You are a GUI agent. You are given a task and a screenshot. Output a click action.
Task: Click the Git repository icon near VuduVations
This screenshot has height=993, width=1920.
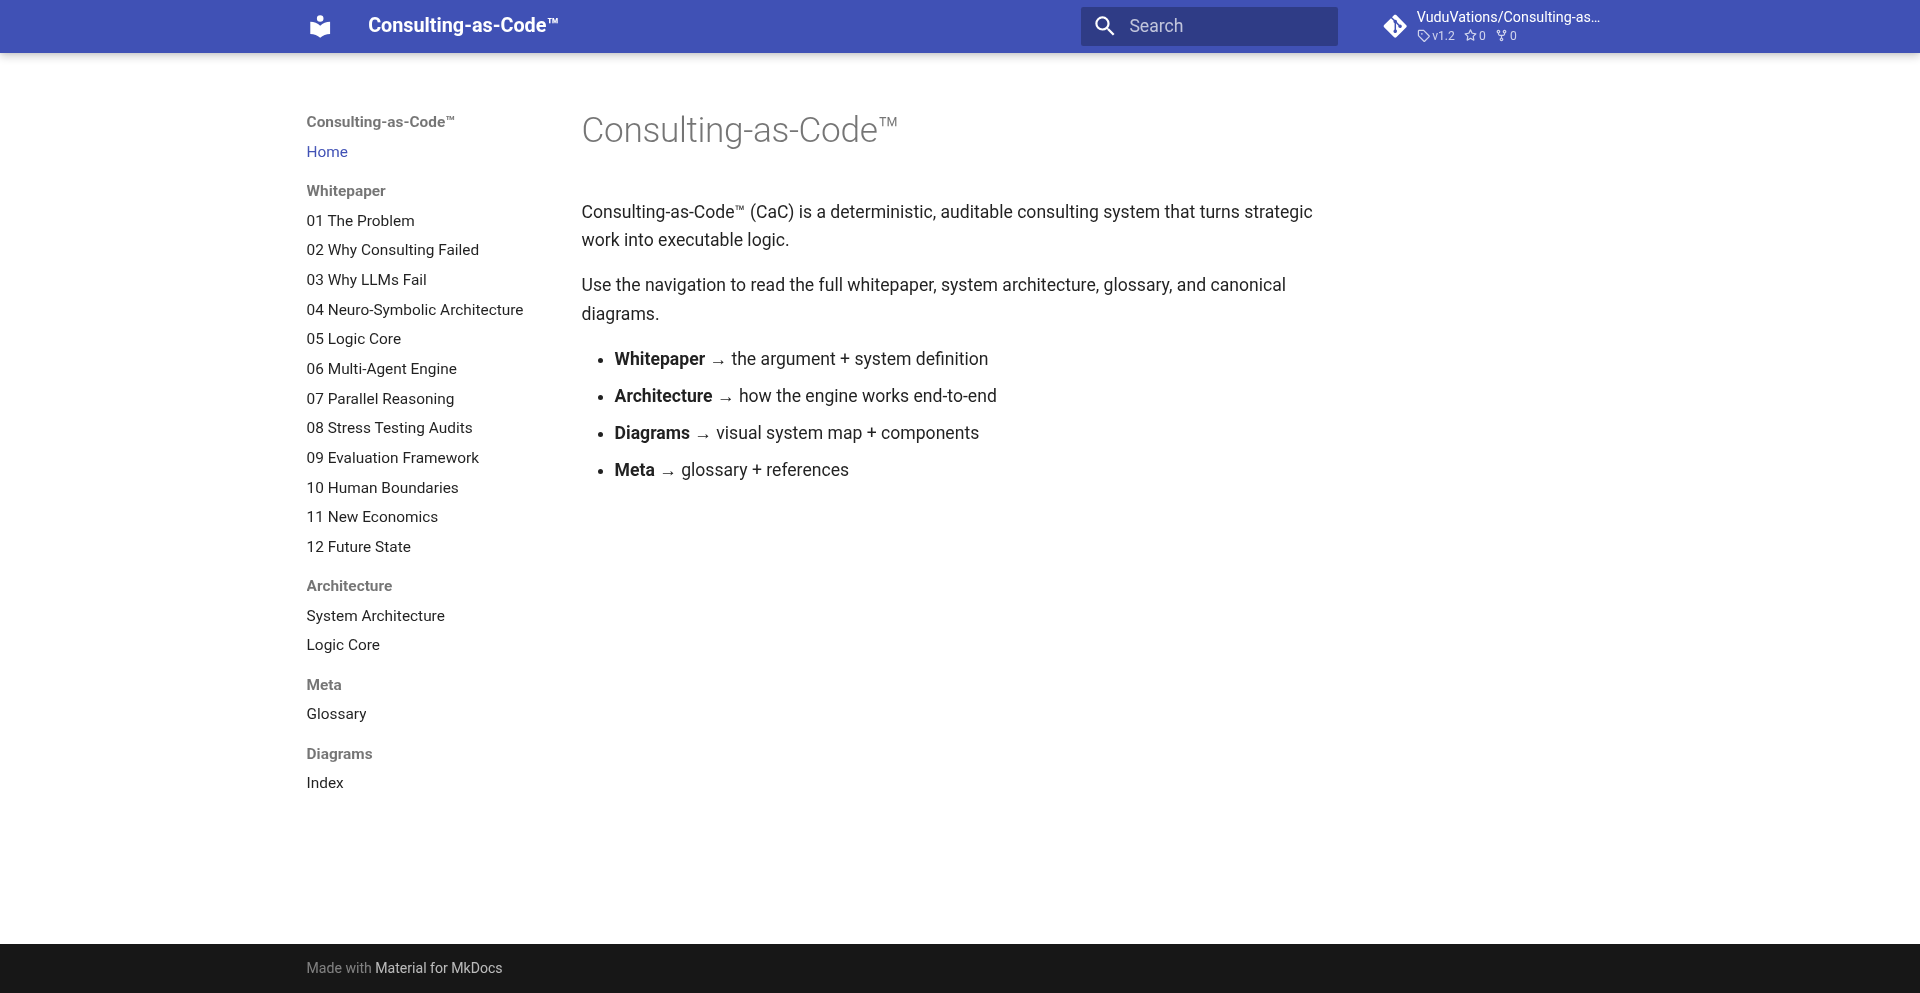(1395, 26)
